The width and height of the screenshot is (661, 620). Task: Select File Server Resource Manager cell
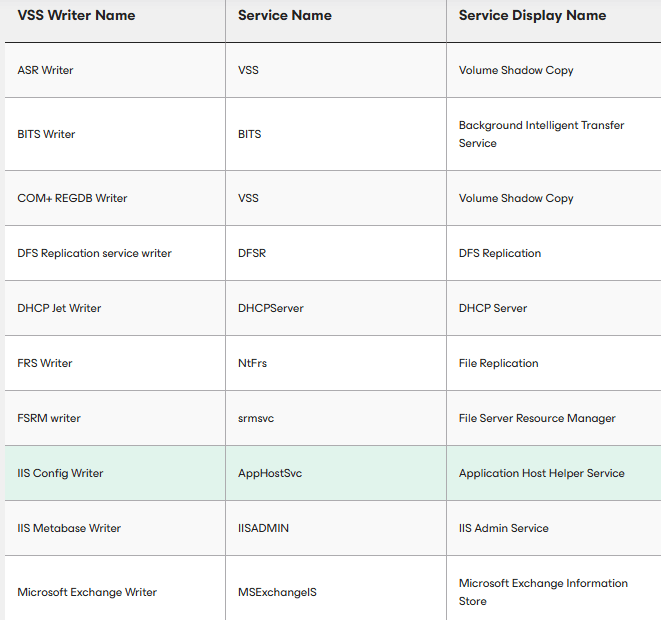click(x=554, y=418)
